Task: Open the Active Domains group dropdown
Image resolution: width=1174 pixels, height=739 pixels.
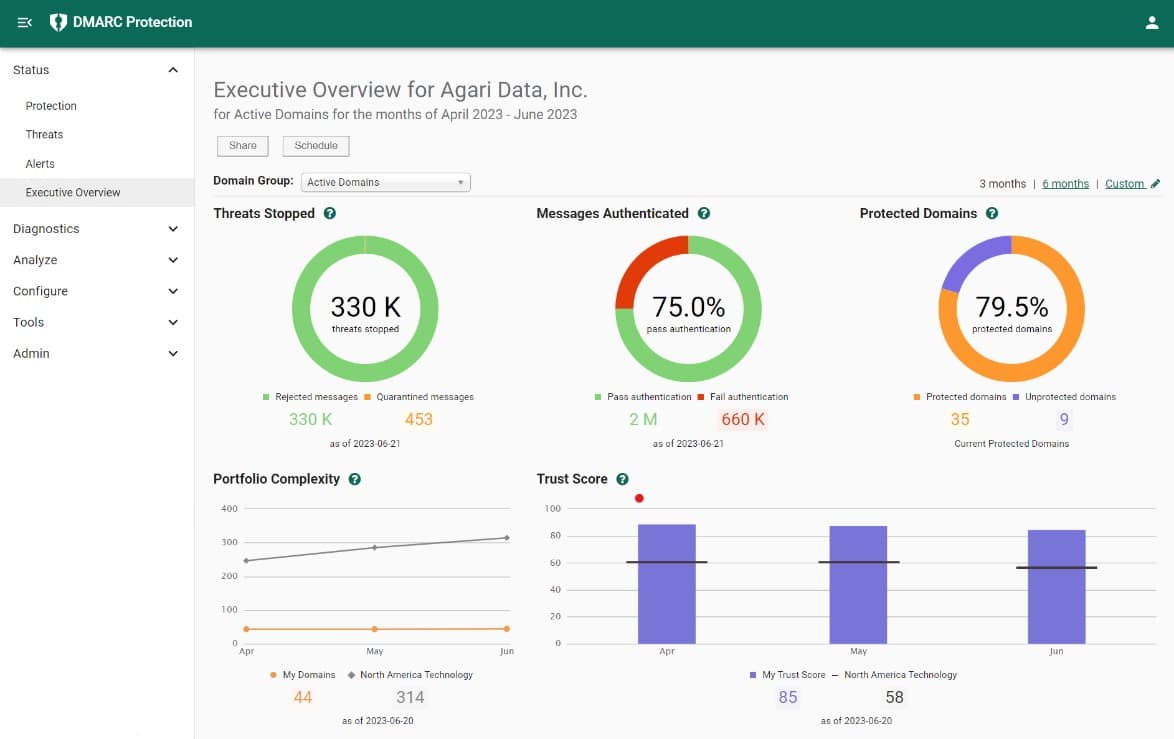Action: pos(386,182)
